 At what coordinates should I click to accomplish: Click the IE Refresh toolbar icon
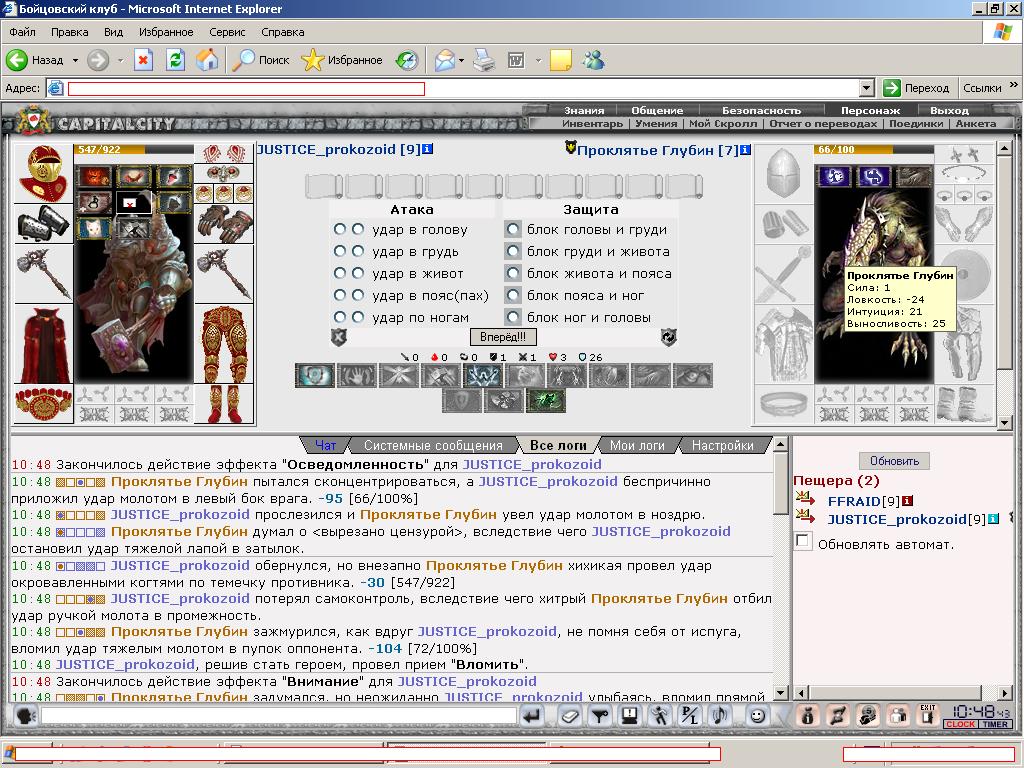(175, 60)
